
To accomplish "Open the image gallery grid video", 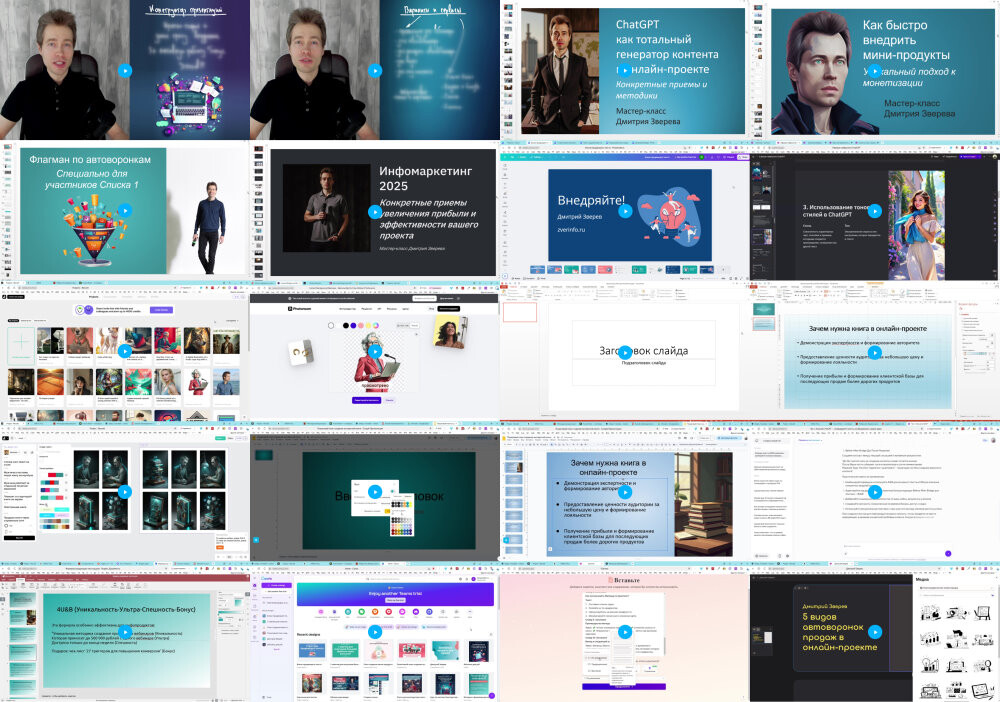I will 124,351.
